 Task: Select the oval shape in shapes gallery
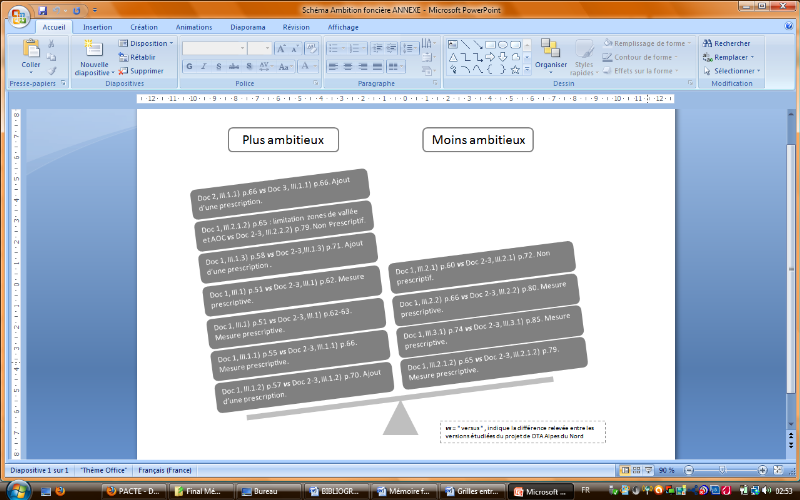pos(503,44)
